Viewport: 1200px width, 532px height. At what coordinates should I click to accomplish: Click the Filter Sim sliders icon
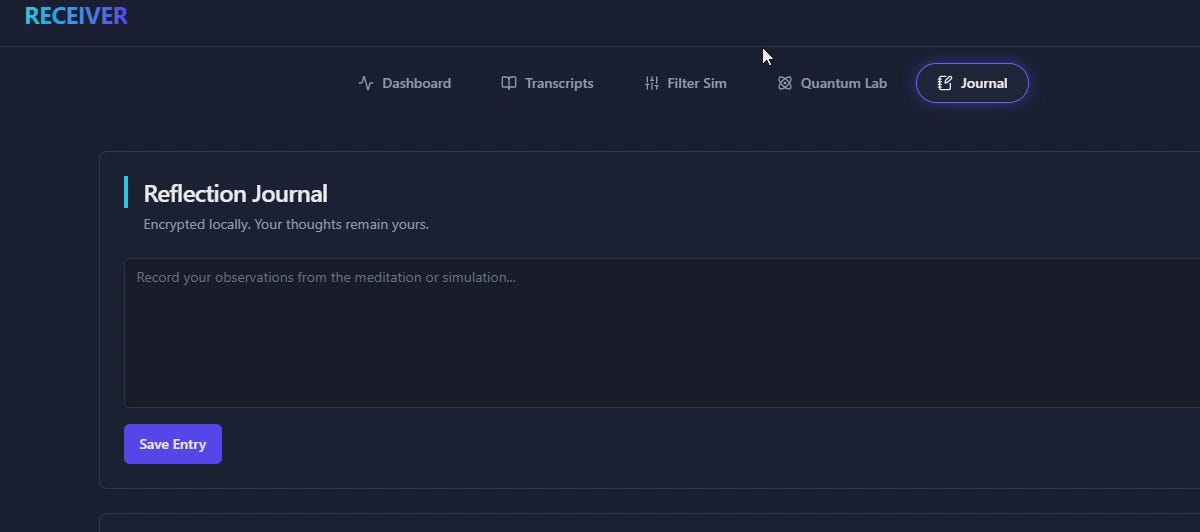tap(652, 83)
